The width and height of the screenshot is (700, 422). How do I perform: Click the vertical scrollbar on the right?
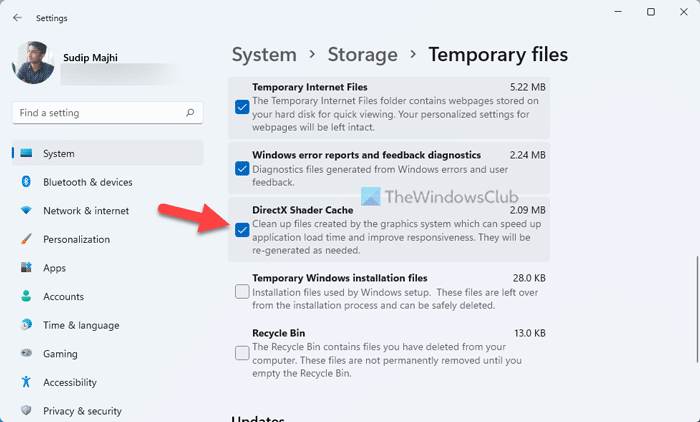coord(693,200)
